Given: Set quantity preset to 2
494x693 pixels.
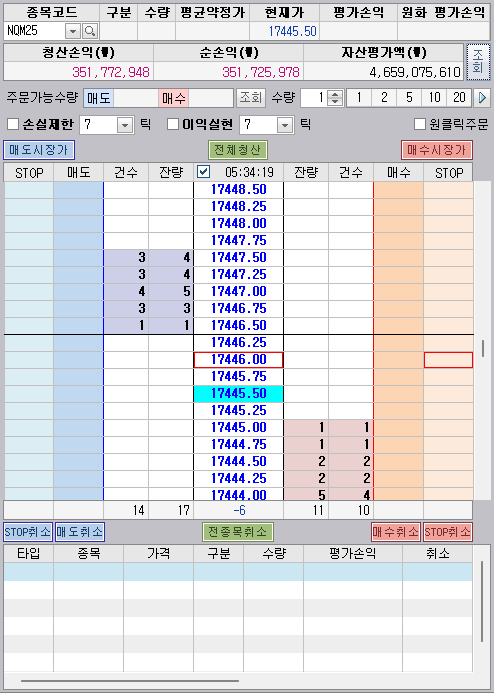Looking at the screenshot, I should click(x=384, y=97).
